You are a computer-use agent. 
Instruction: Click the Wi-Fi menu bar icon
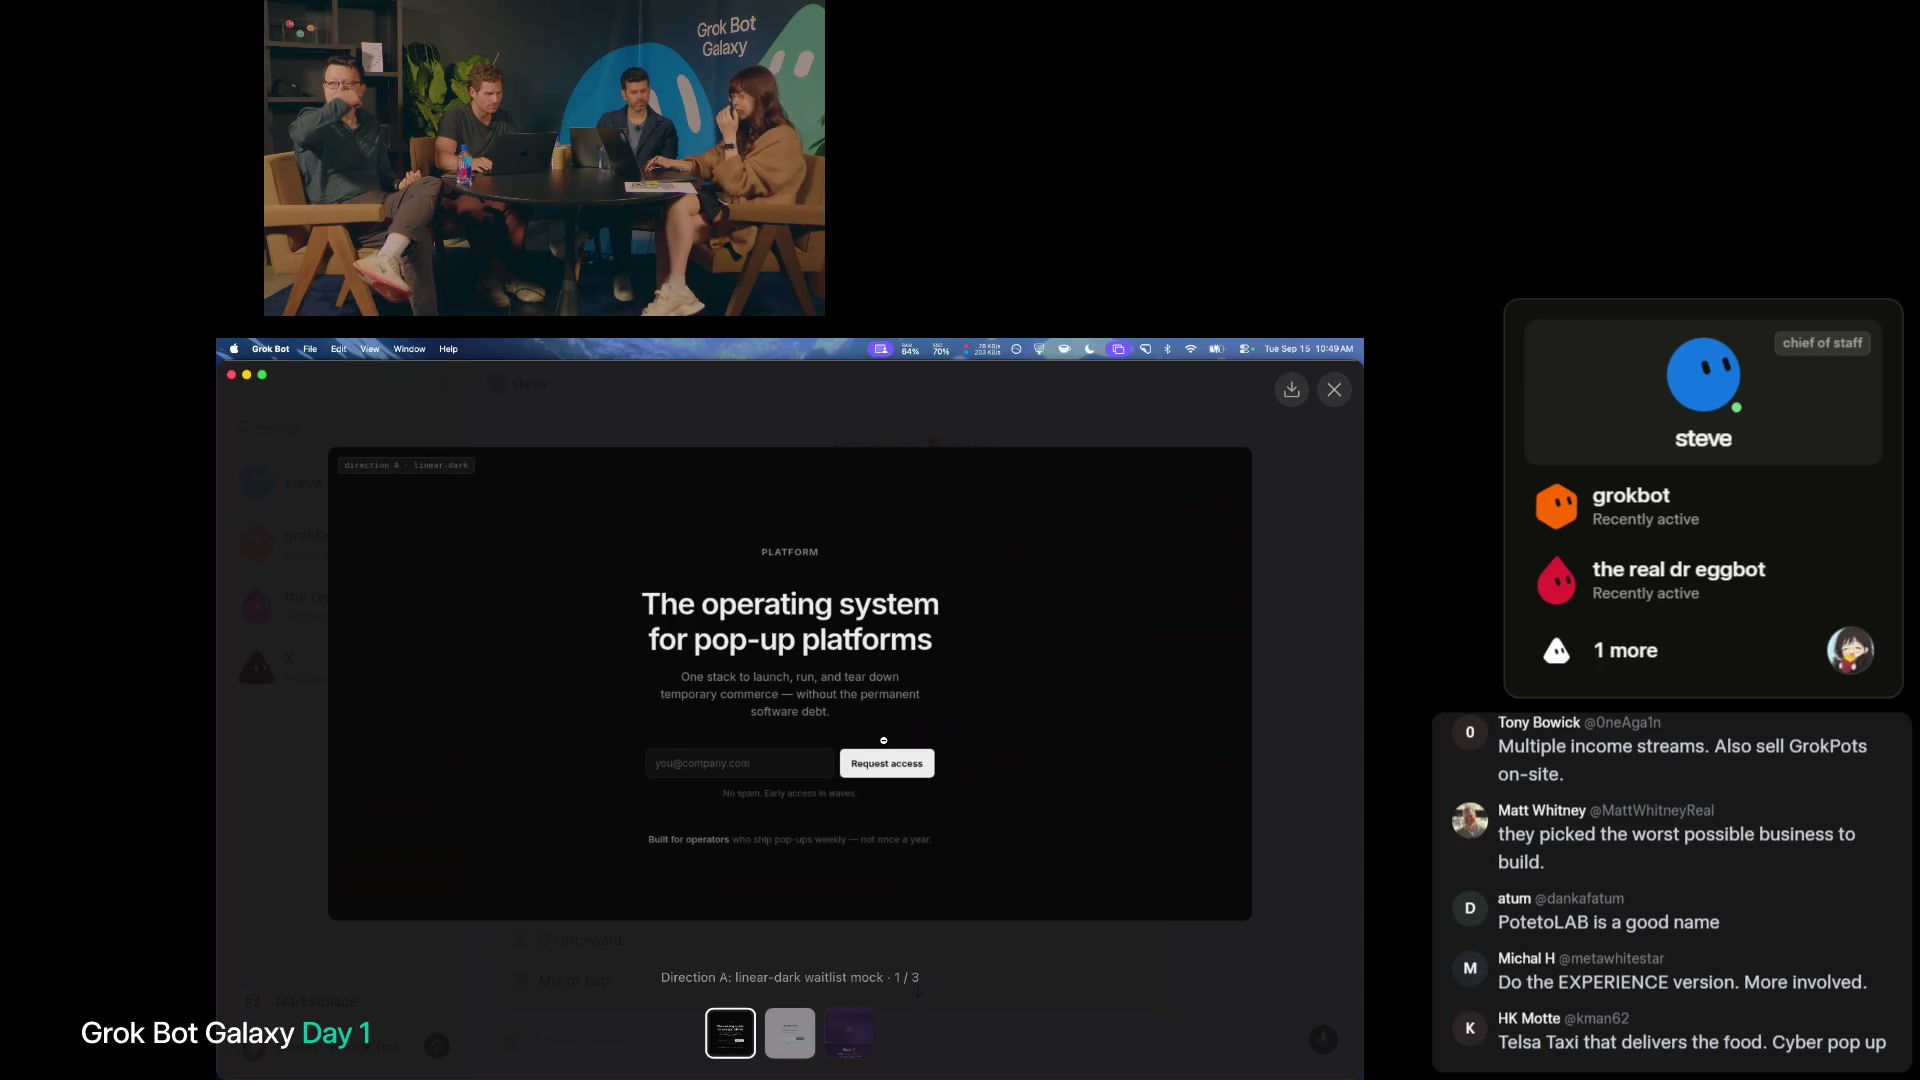[1190, 349]
